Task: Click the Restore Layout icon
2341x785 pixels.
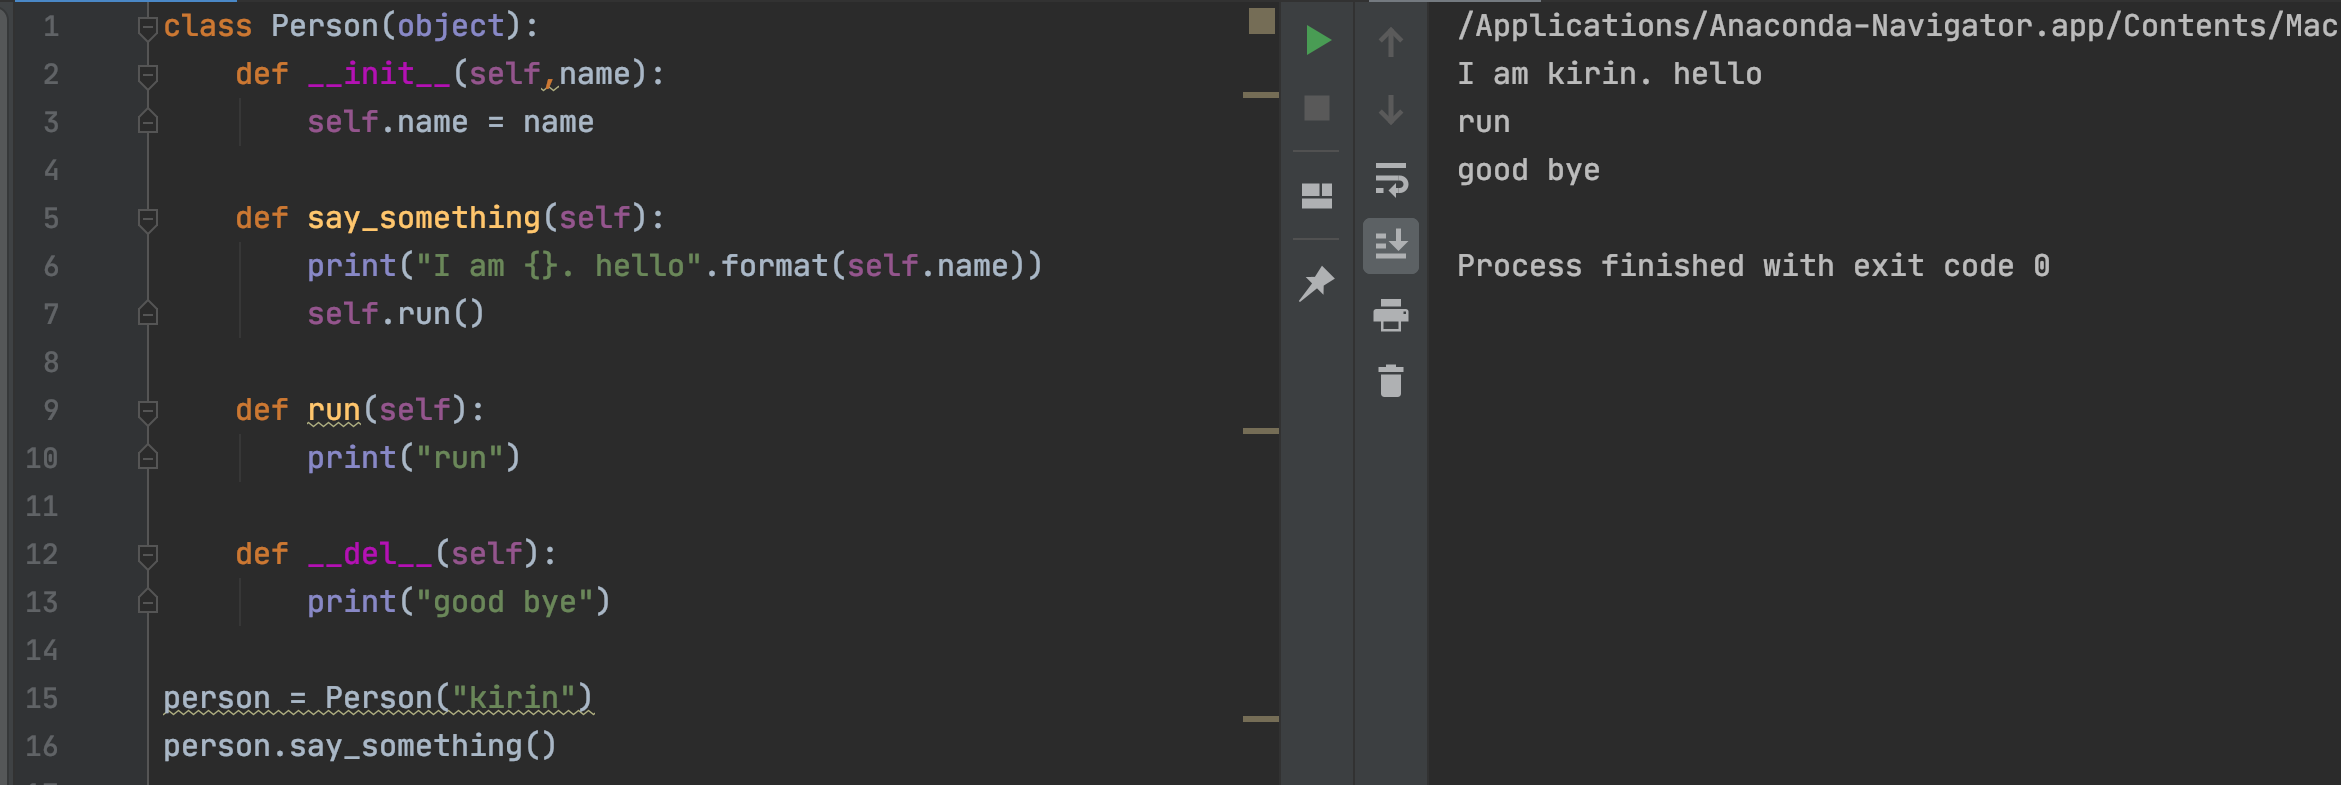Action: pos(1317,195)
